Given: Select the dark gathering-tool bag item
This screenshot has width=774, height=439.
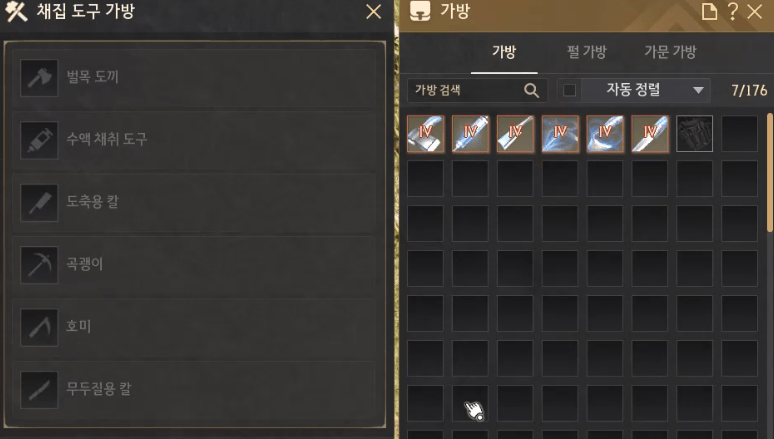Looking at the screenshot, I should tap(694, 133).
